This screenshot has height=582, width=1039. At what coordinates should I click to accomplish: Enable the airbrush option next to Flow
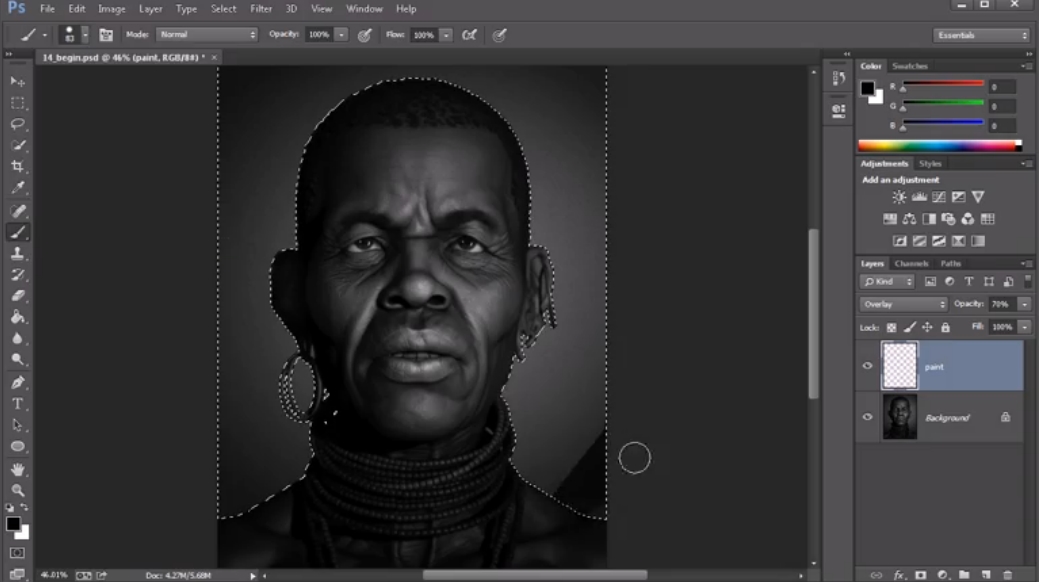coord(469,35)
